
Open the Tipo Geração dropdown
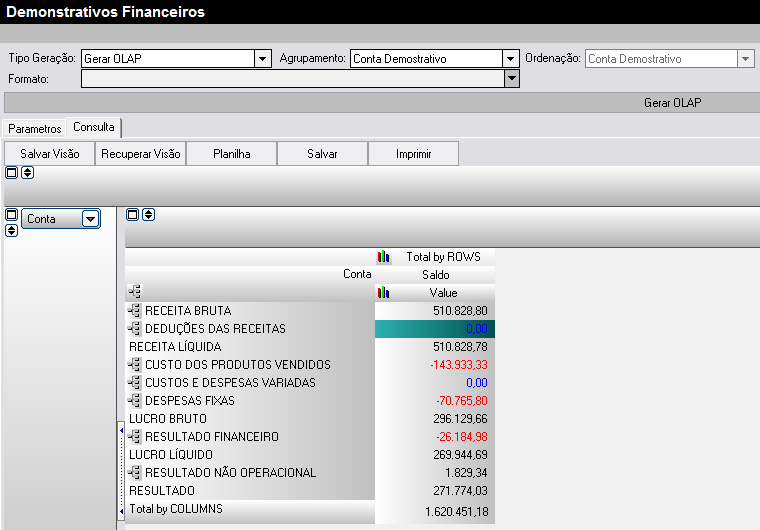pyautogui.click(x=262, y=59)
